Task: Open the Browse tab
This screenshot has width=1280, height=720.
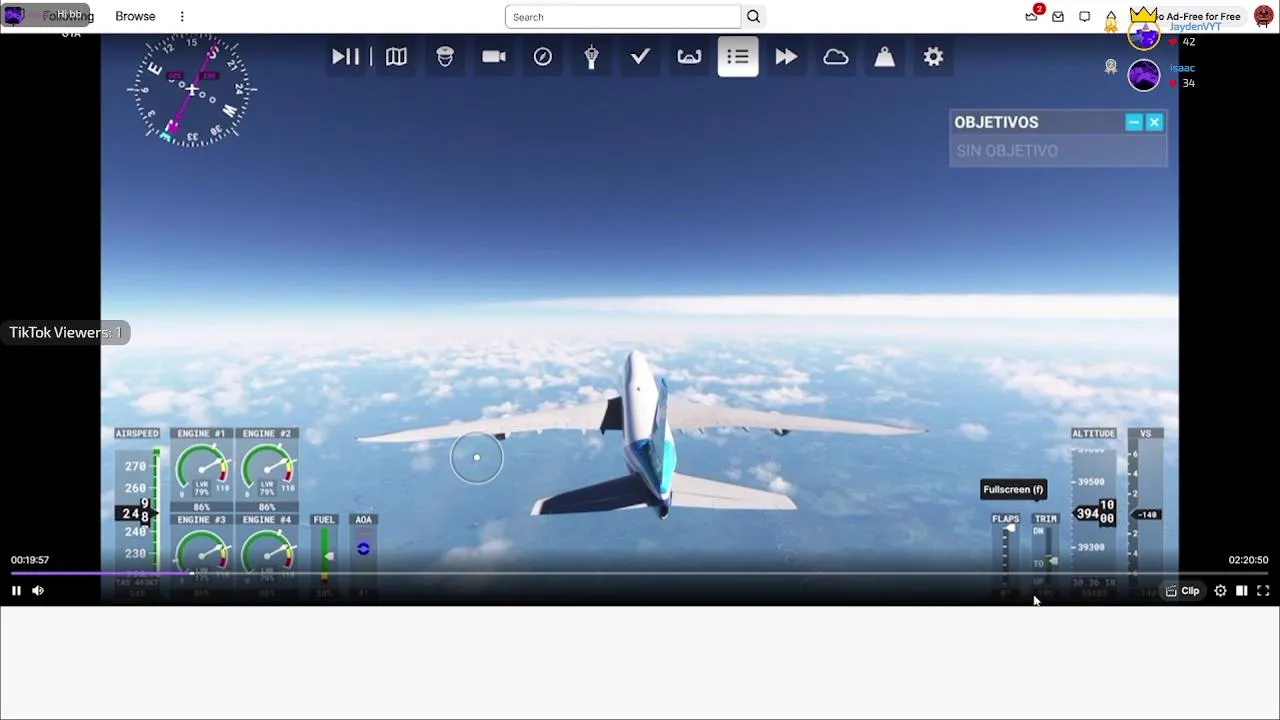Action: 135,17
